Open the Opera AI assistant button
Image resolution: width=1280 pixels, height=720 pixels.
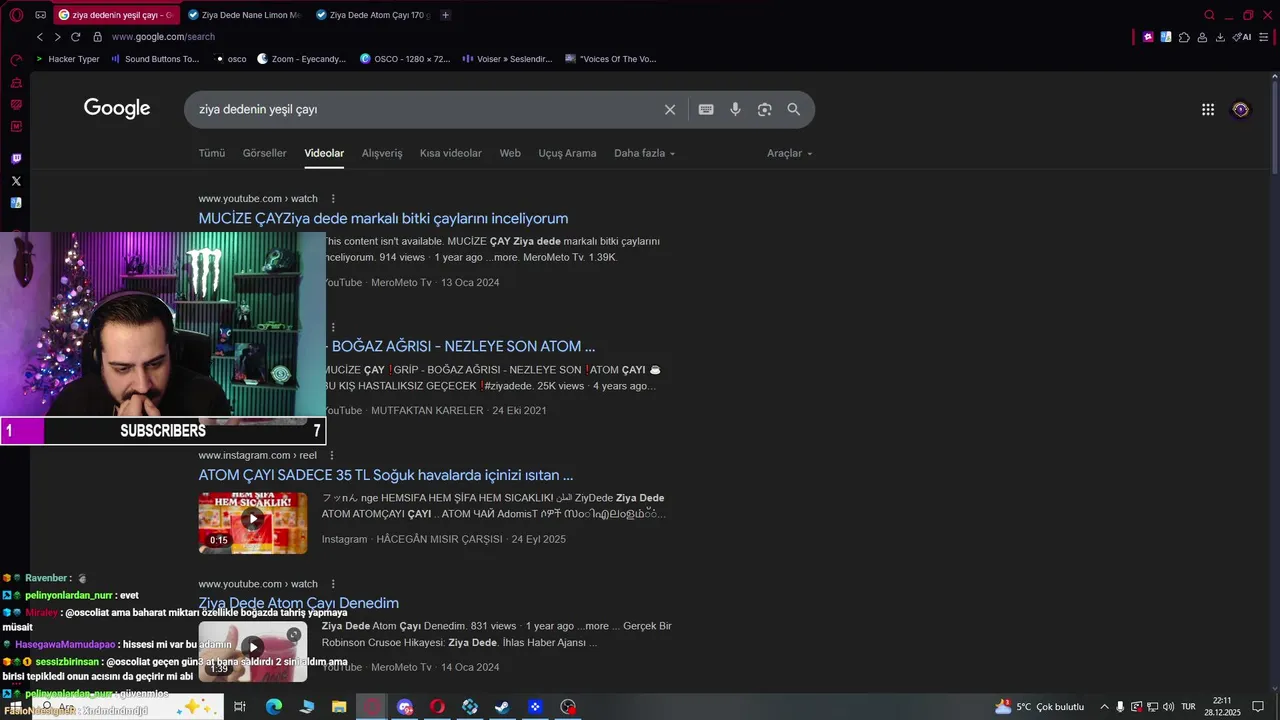tap(1242, 37)
